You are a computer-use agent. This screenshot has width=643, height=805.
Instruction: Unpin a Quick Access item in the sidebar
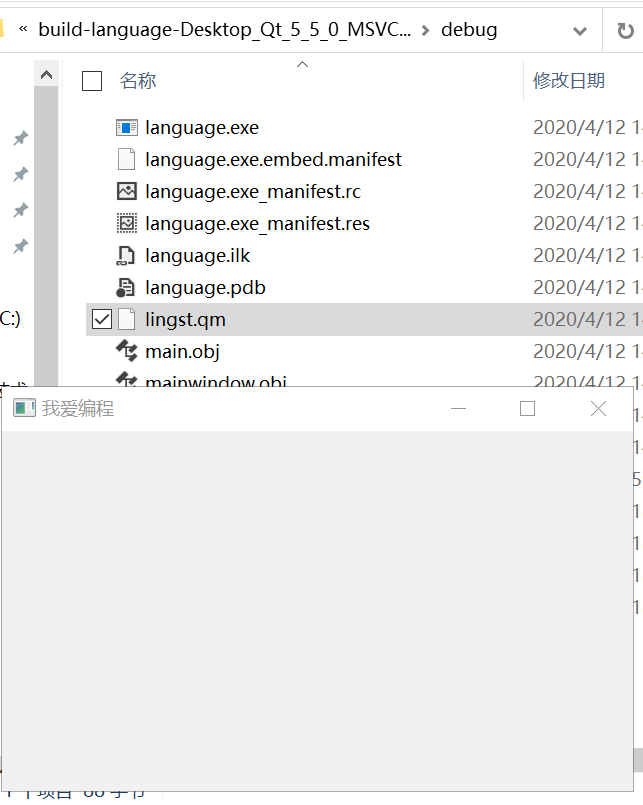pyautogui.click(x=22, y=138)
